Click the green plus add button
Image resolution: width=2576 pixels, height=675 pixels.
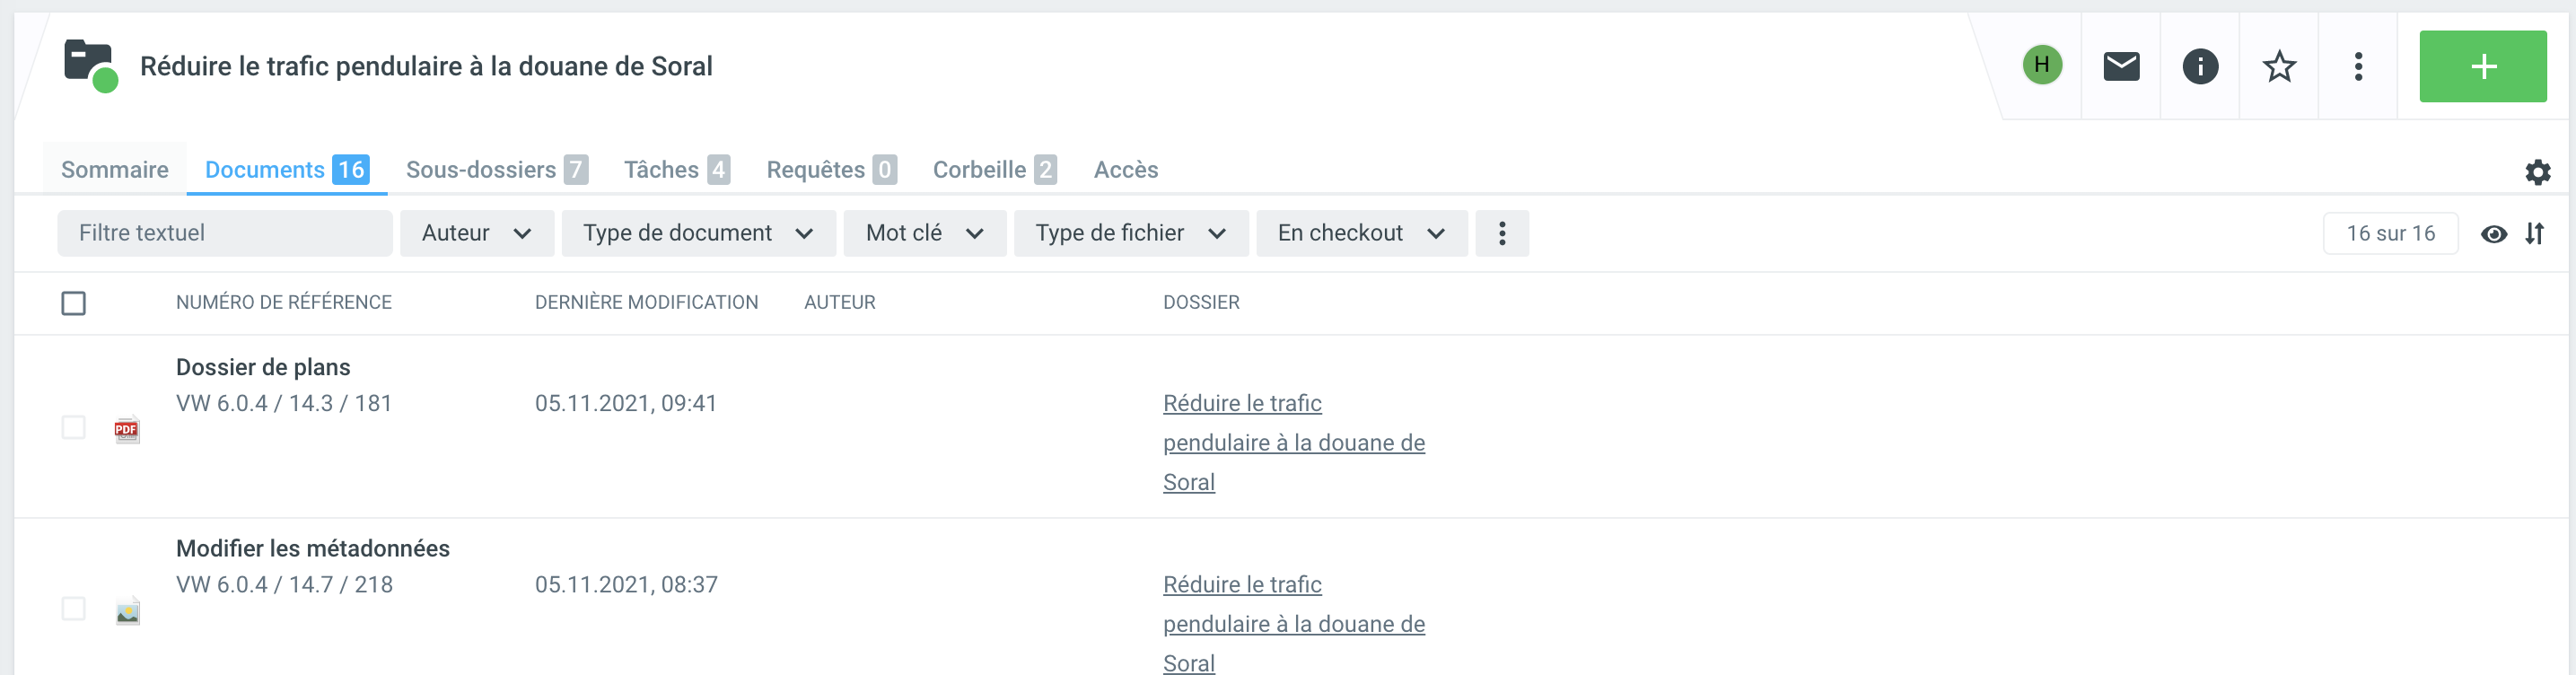coord(2482,67)
